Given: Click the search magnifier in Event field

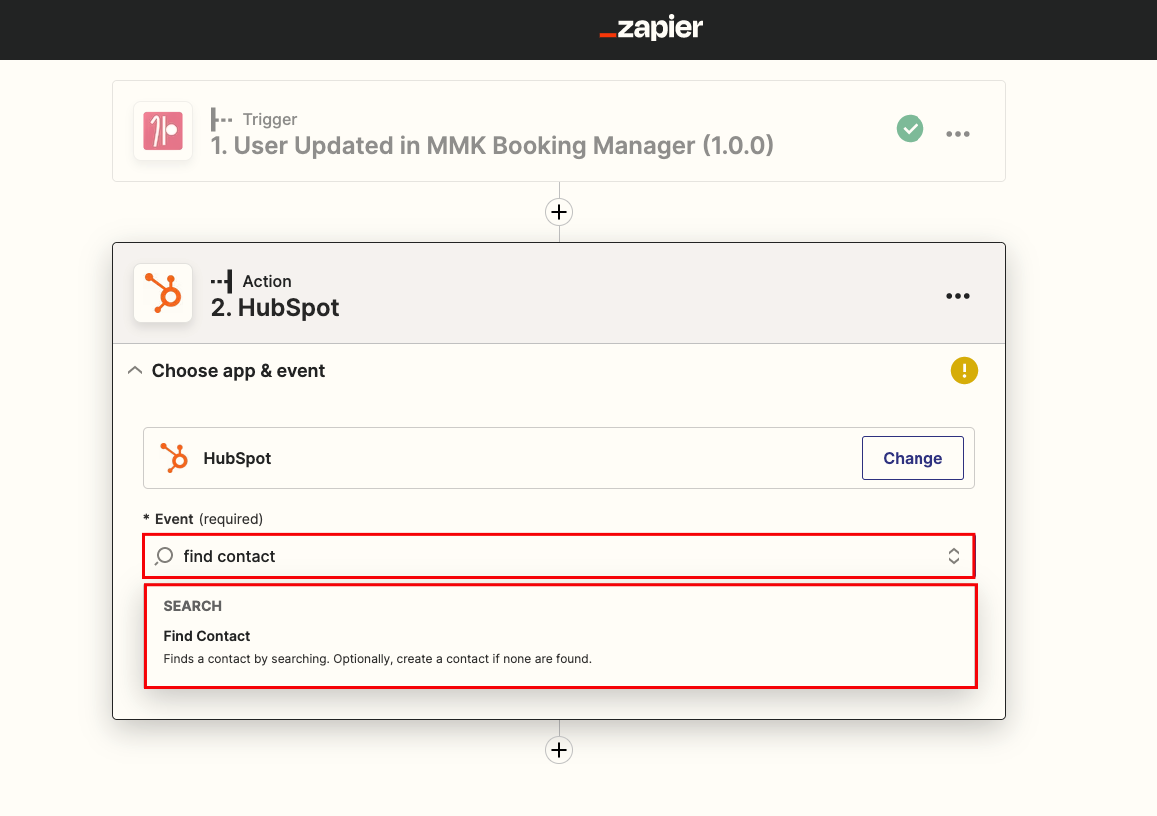Looking at the screenshot, I should pyautogui.click(x=165, y=556).
